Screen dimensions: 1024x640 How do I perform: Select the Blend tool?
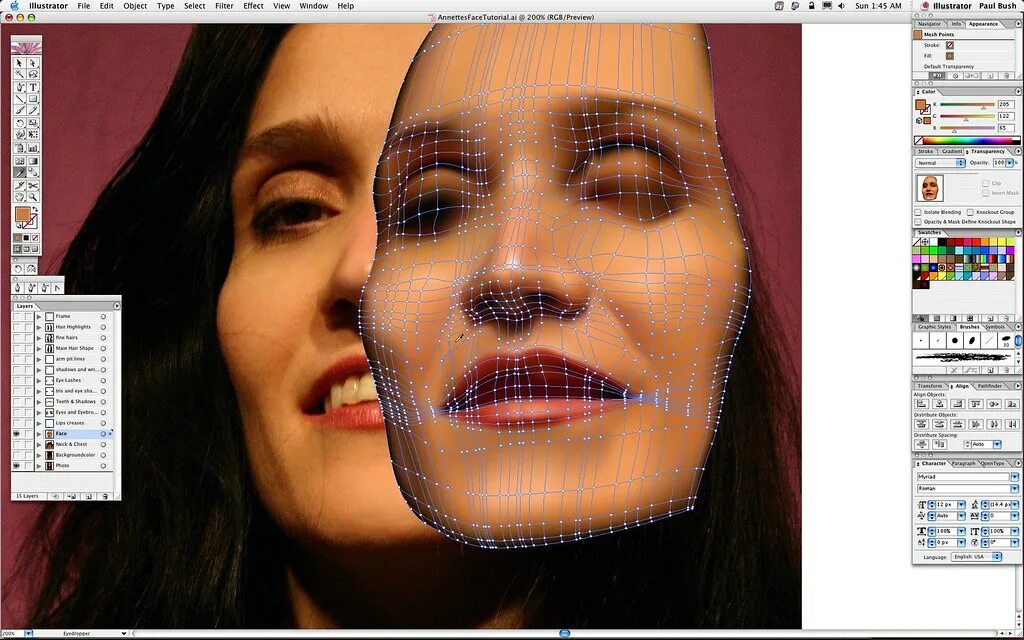click(x=33, y=172)
